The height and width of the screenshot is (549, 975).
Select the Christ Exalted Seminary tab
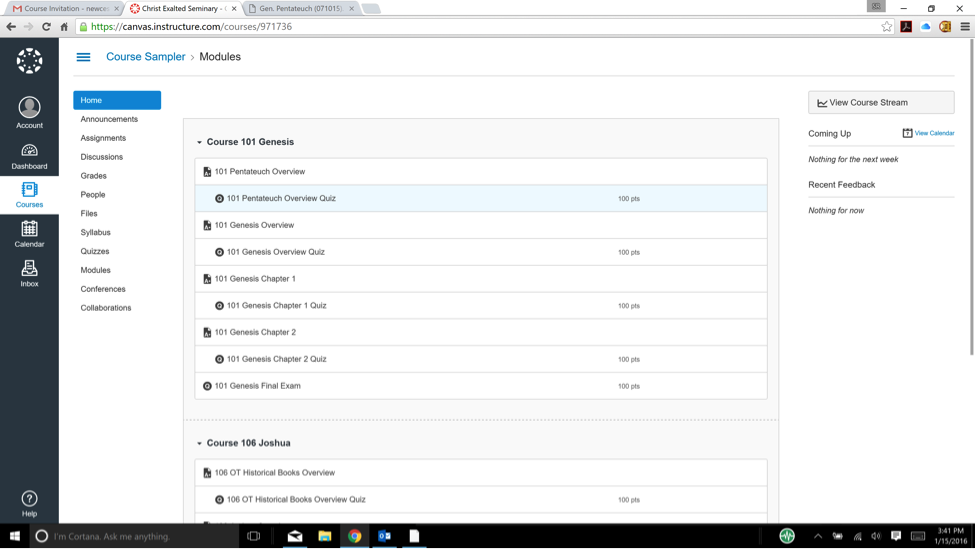click(x=184, y=9)
